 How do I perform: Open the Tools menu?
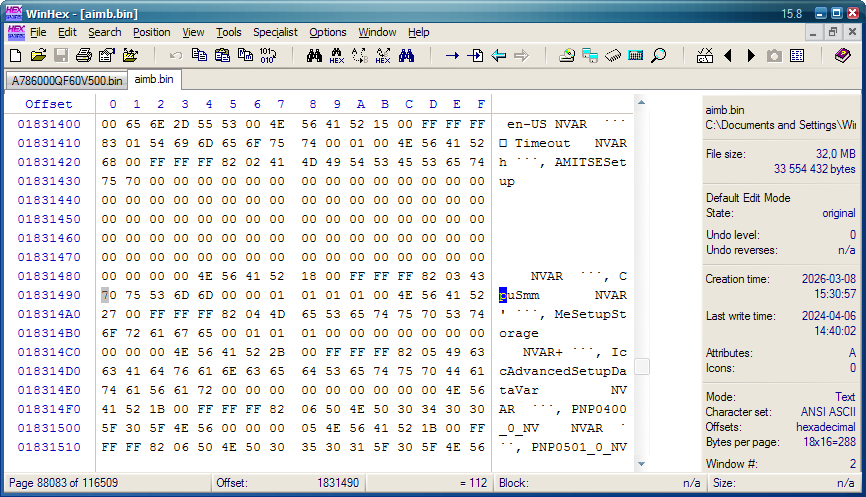[x=229, y=32]
